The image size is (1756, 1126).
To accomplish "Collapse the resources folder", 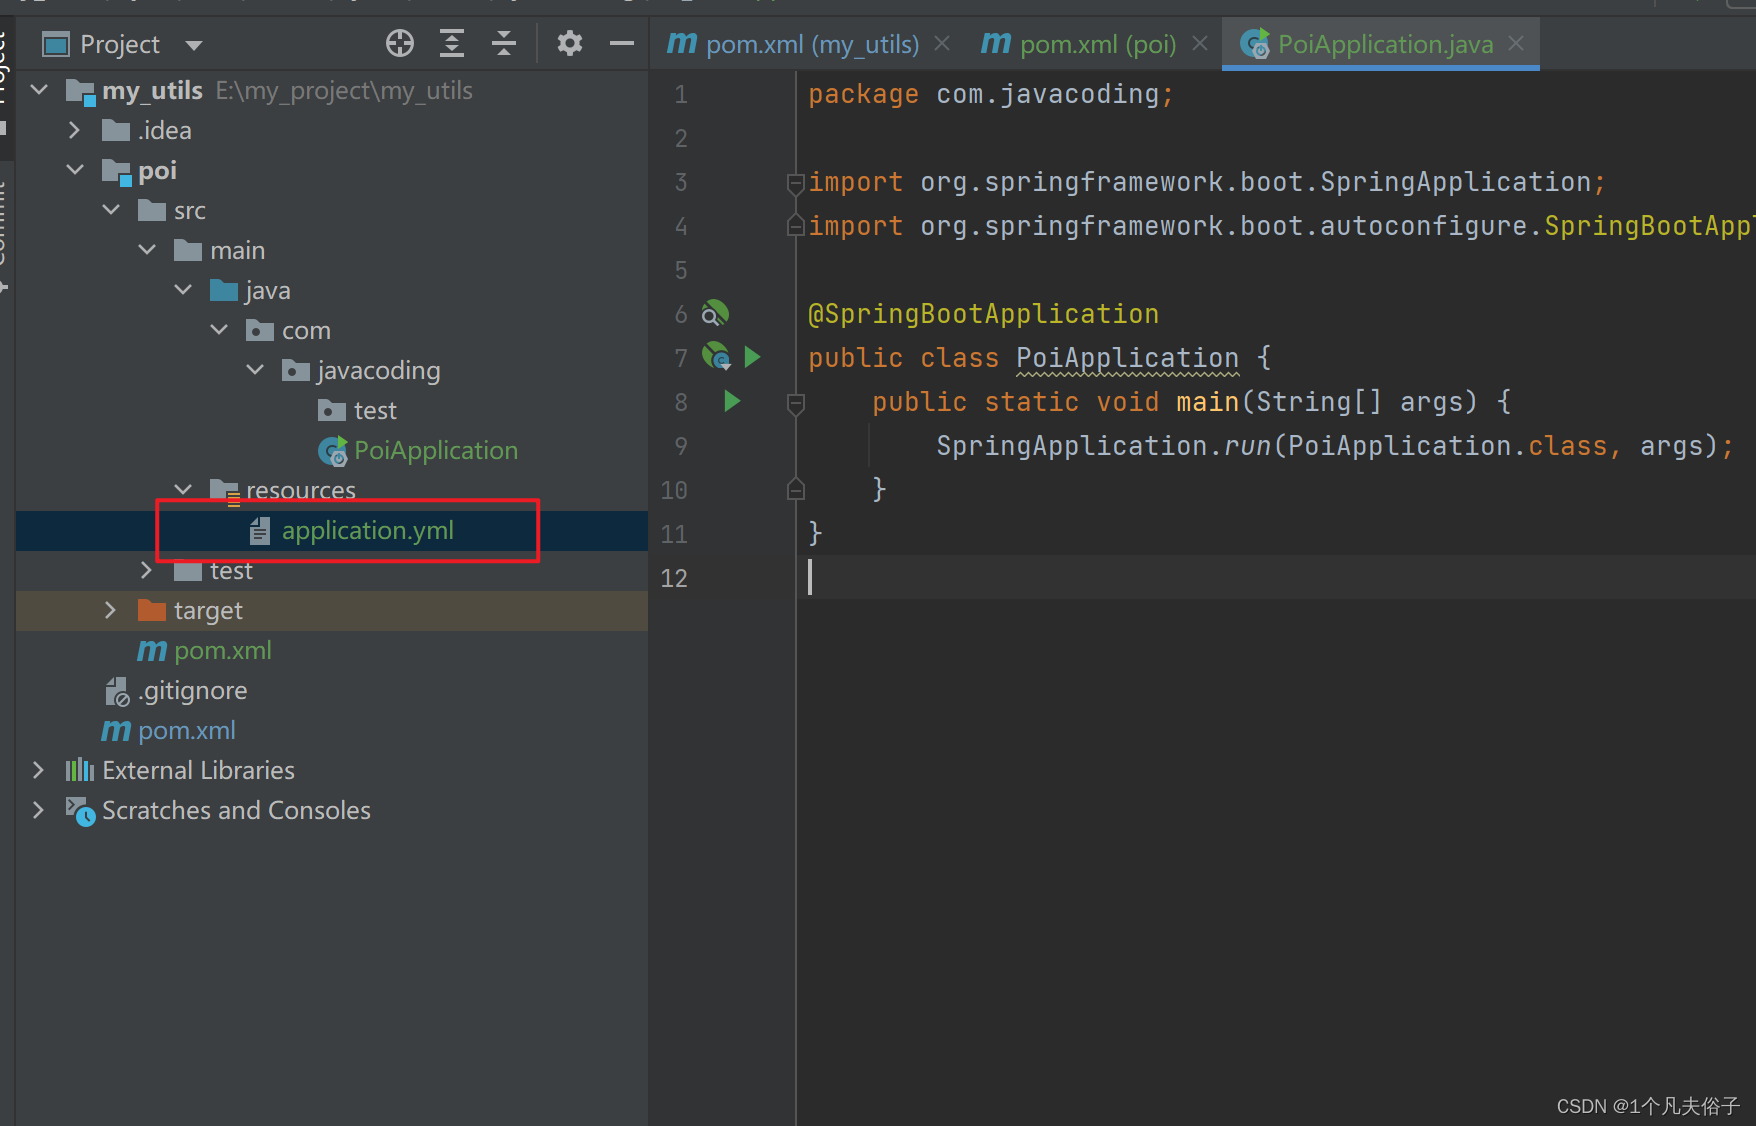I will [x=183, y=490].
